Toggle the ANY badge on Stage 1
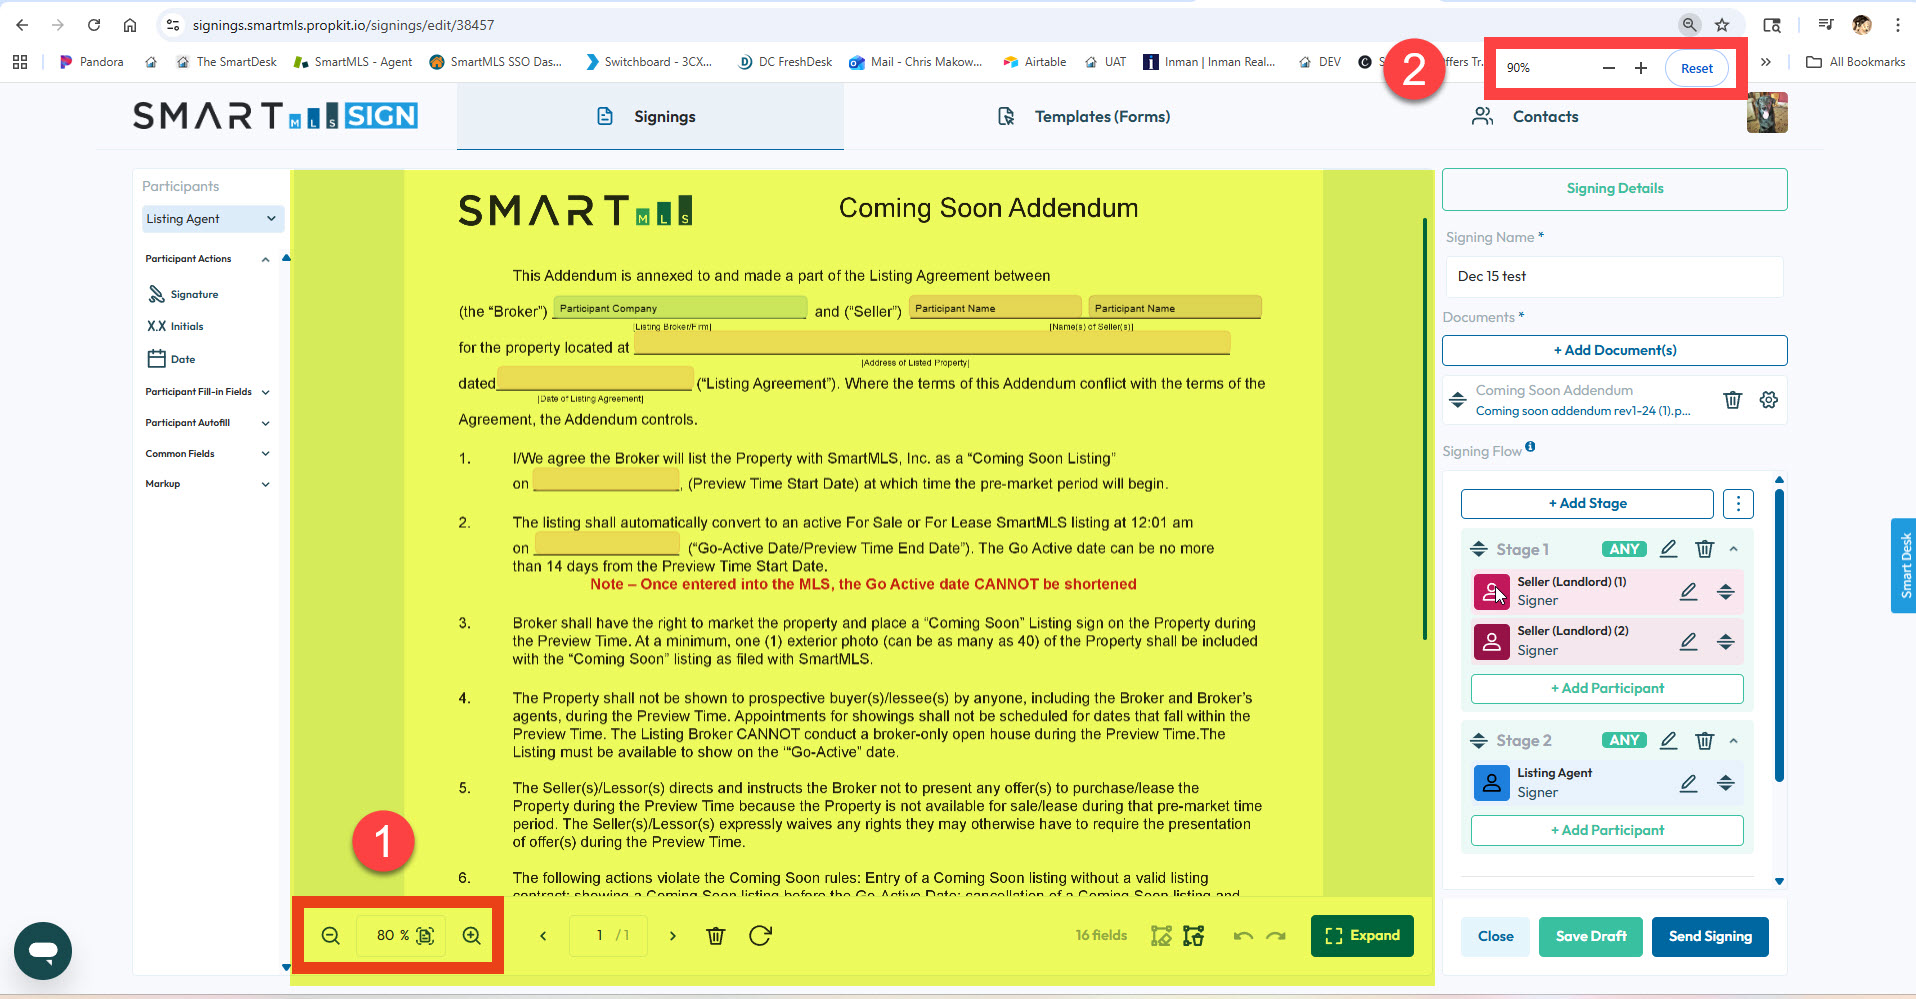Image resolution: width=1916 pixels, height=999 pixels. pos(1624,549)
